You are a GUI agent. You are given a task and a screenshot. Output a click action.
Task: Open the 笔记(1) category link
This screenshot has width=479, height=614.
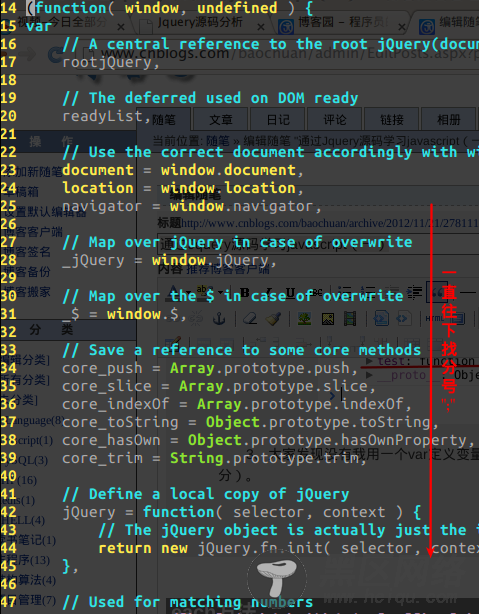pyautogui.click(x=28, y=540)
